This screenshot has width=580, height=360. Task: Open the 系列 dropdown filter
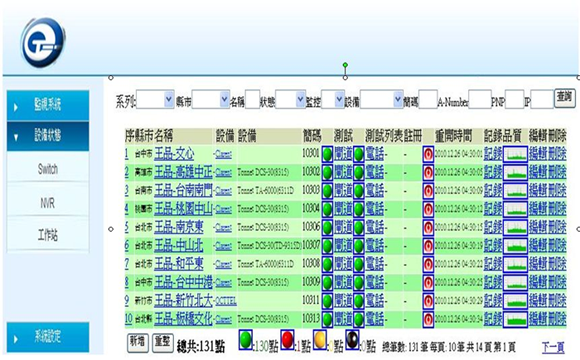[x=155, y=99]
